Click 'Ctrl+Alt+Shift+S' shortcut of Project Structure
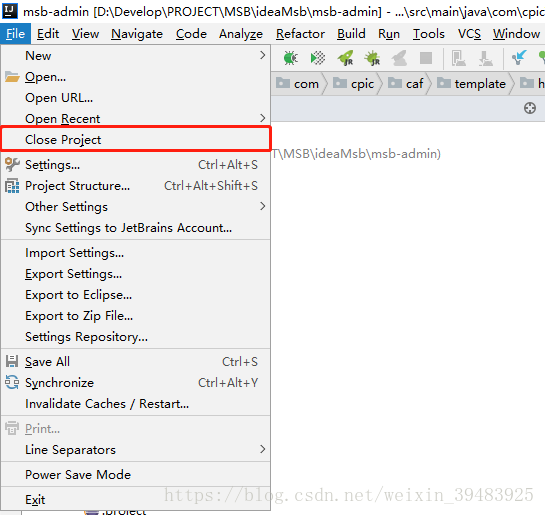 [211, 186]
